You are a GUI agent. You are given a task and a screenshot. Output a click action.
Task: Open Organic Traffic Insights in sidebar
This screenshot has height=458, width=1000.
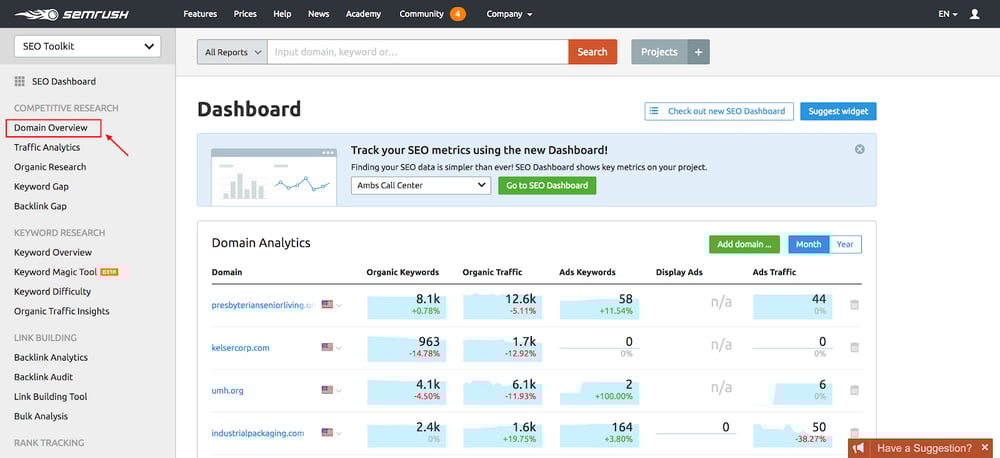[x=62, y=311]
